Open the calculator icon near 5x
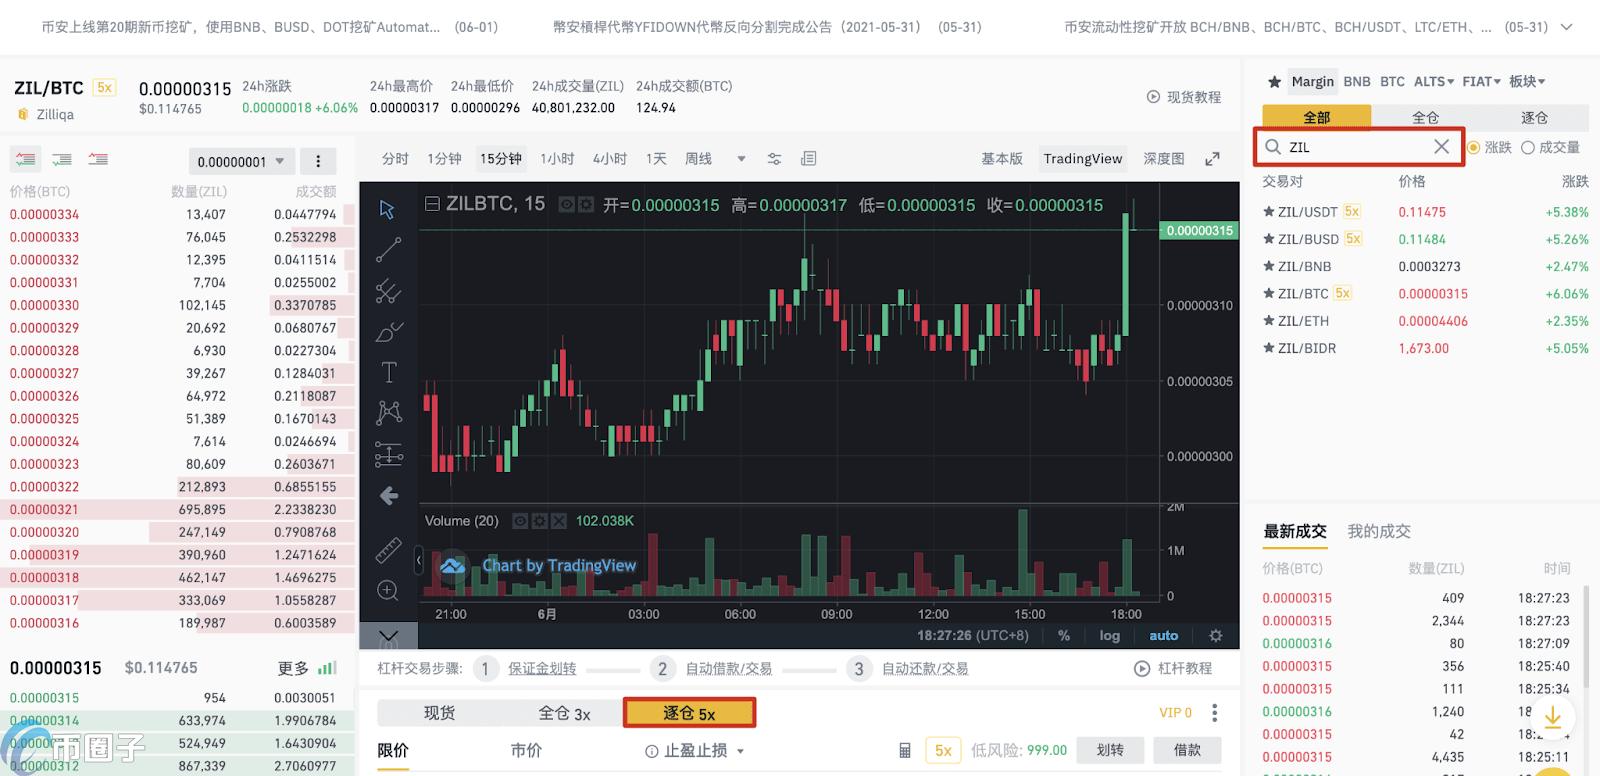 pos(905,750)
